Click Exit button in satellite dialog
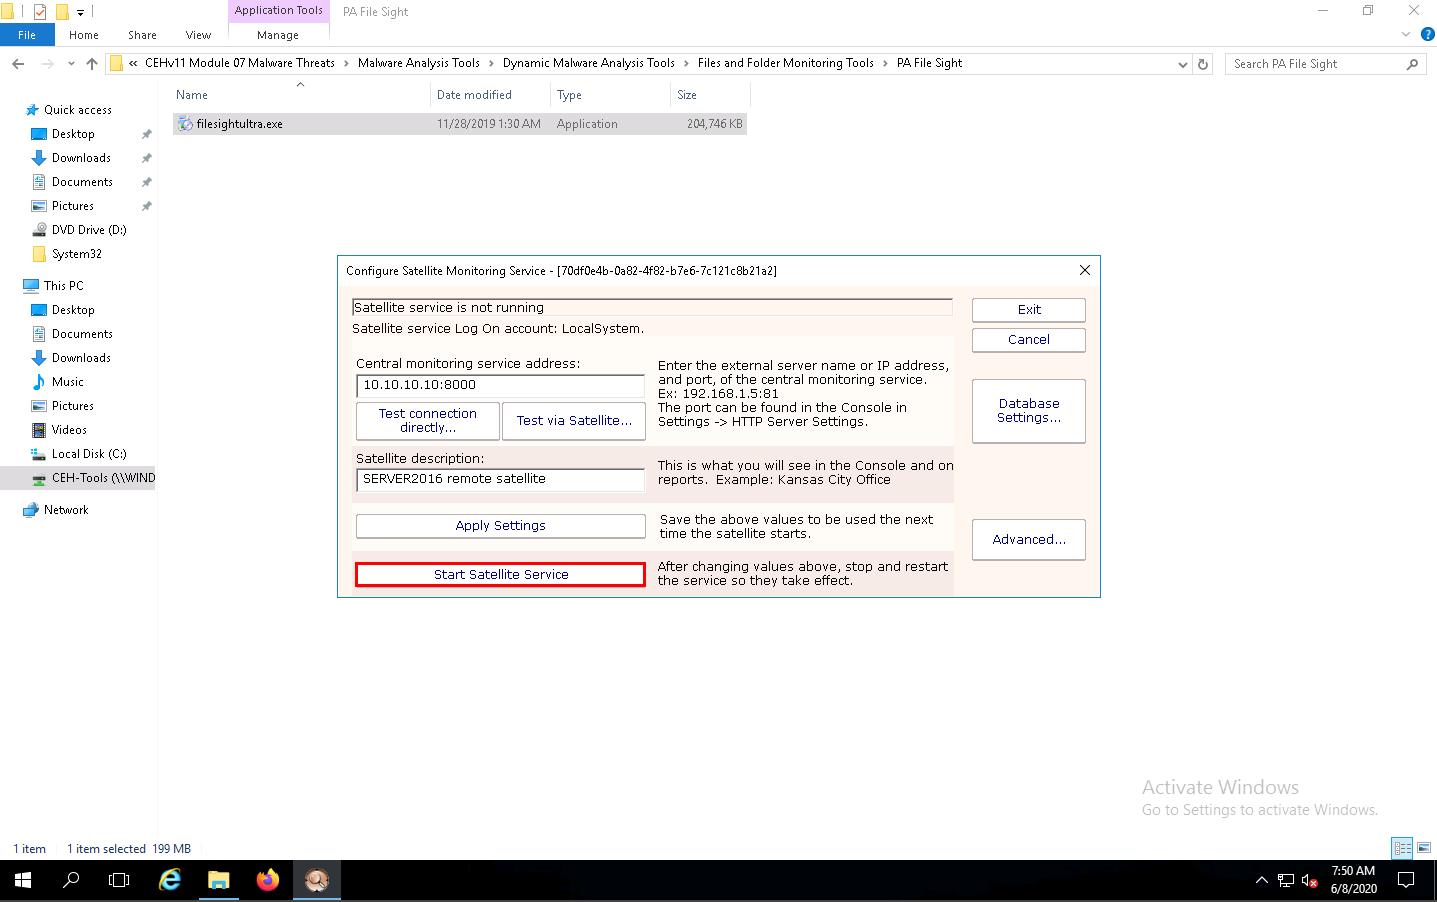 pyautogui.click(x=1029, y=310)
